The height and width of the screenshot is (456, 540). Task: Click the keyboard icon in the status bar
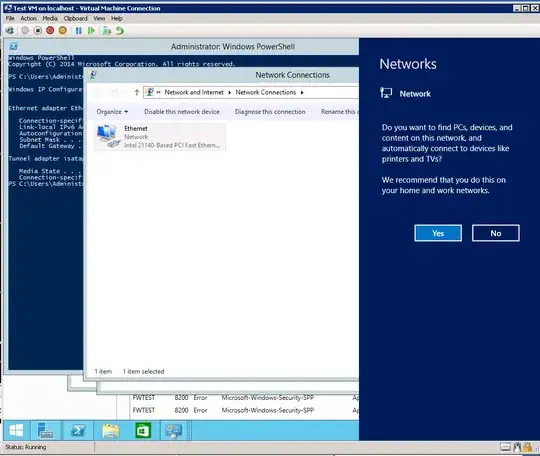pos(505,447)
